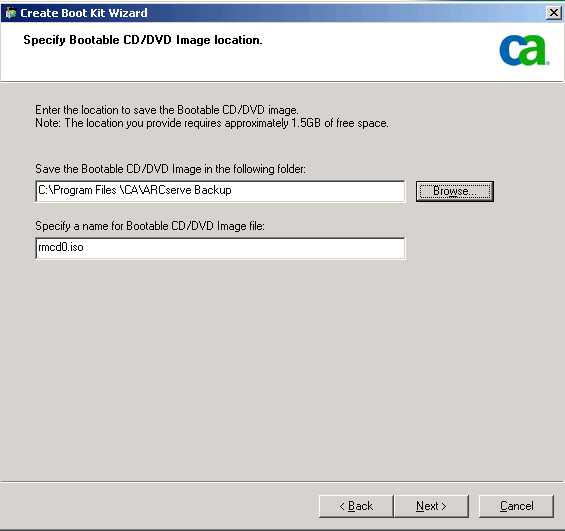The image size is (565, 531).
Task: Go to the Next wizard step
Action: point(431,506)
